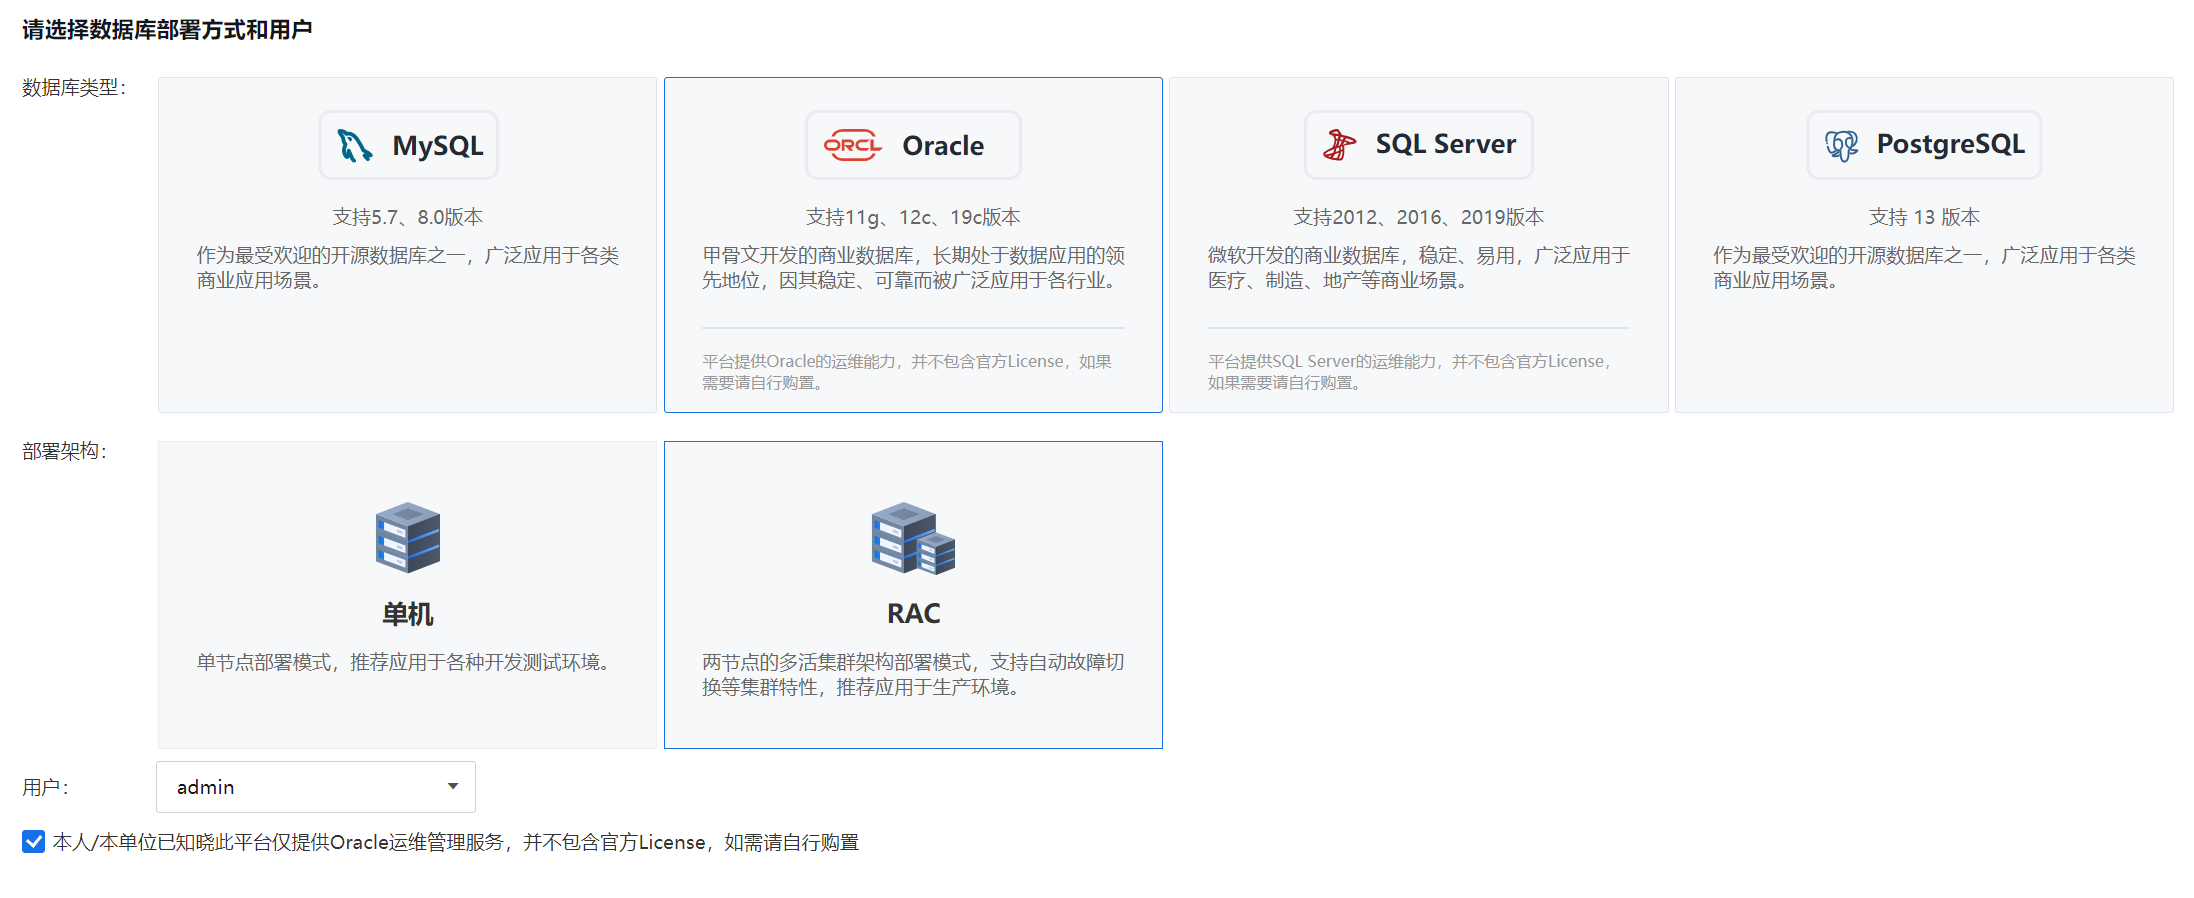Click the PostgreSQL label button

(1924, 145)
